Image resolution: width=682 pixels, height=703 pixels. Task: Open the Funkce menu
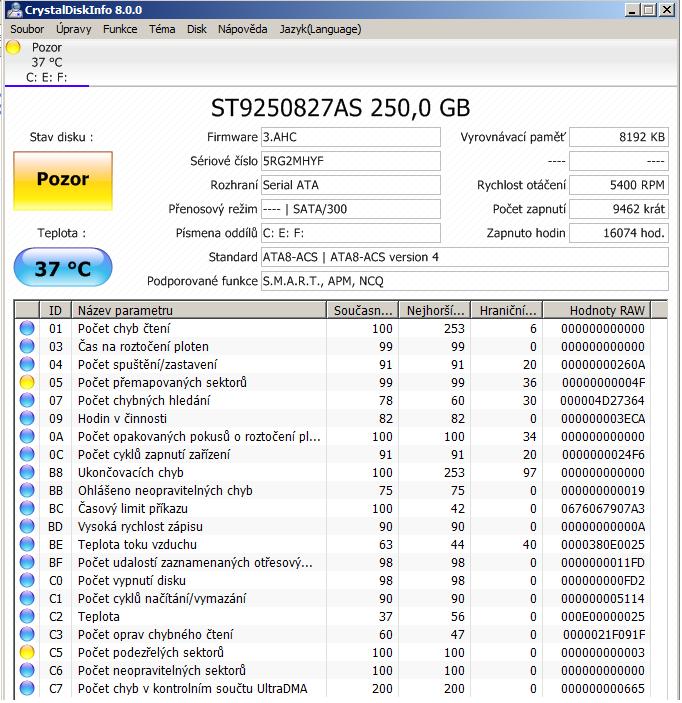click(120, 29)
